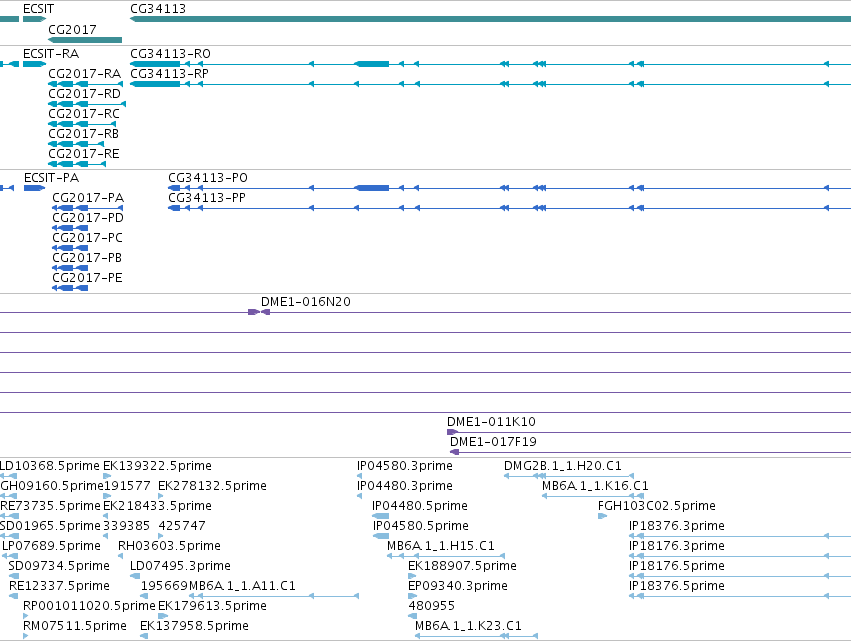Open the CG34113-RP transcript label

169,73
